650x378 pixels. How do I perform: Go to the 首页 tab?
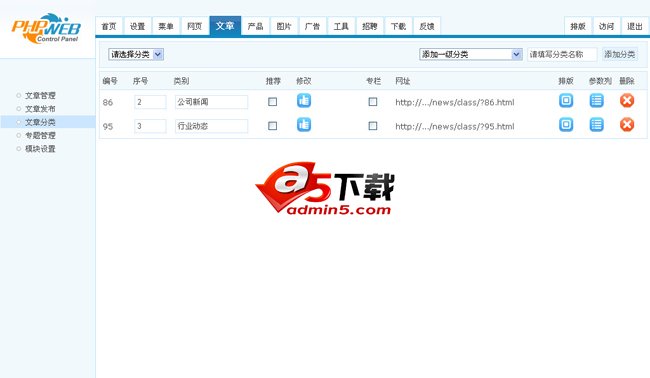pos(109,27)
